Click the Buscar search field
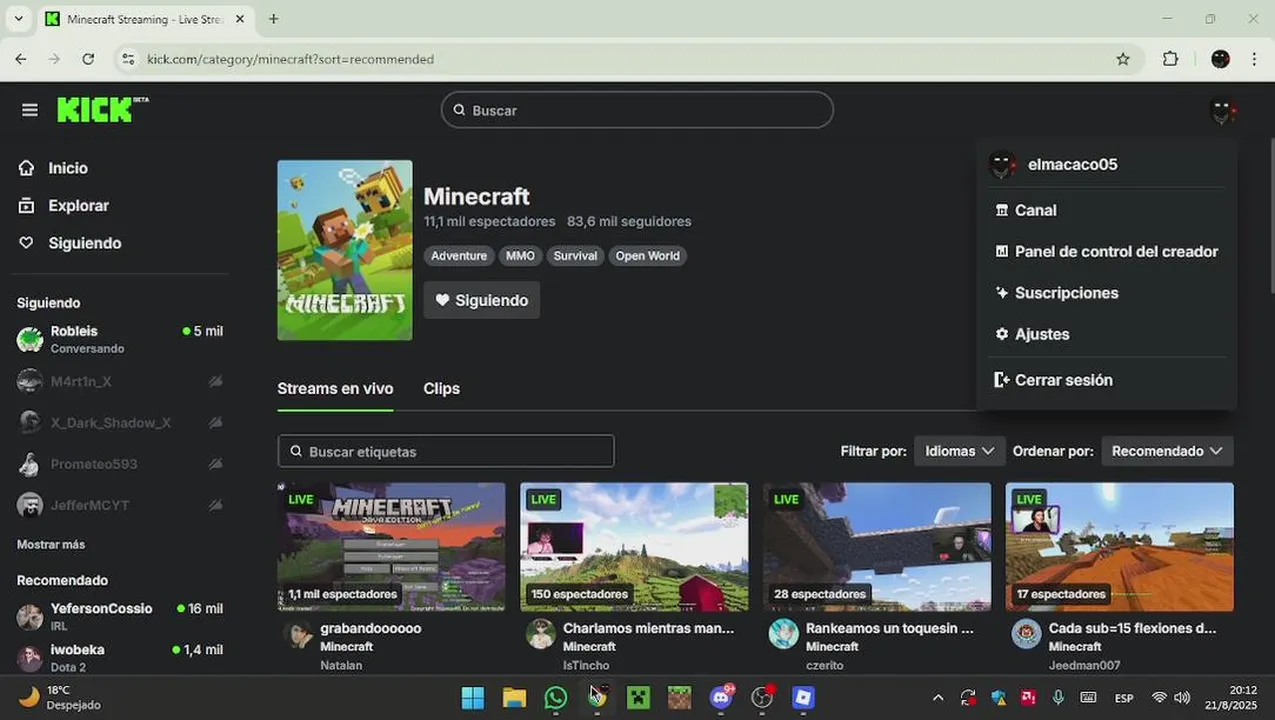Screen dimensions: 1275x720 (x=637, y=110)
